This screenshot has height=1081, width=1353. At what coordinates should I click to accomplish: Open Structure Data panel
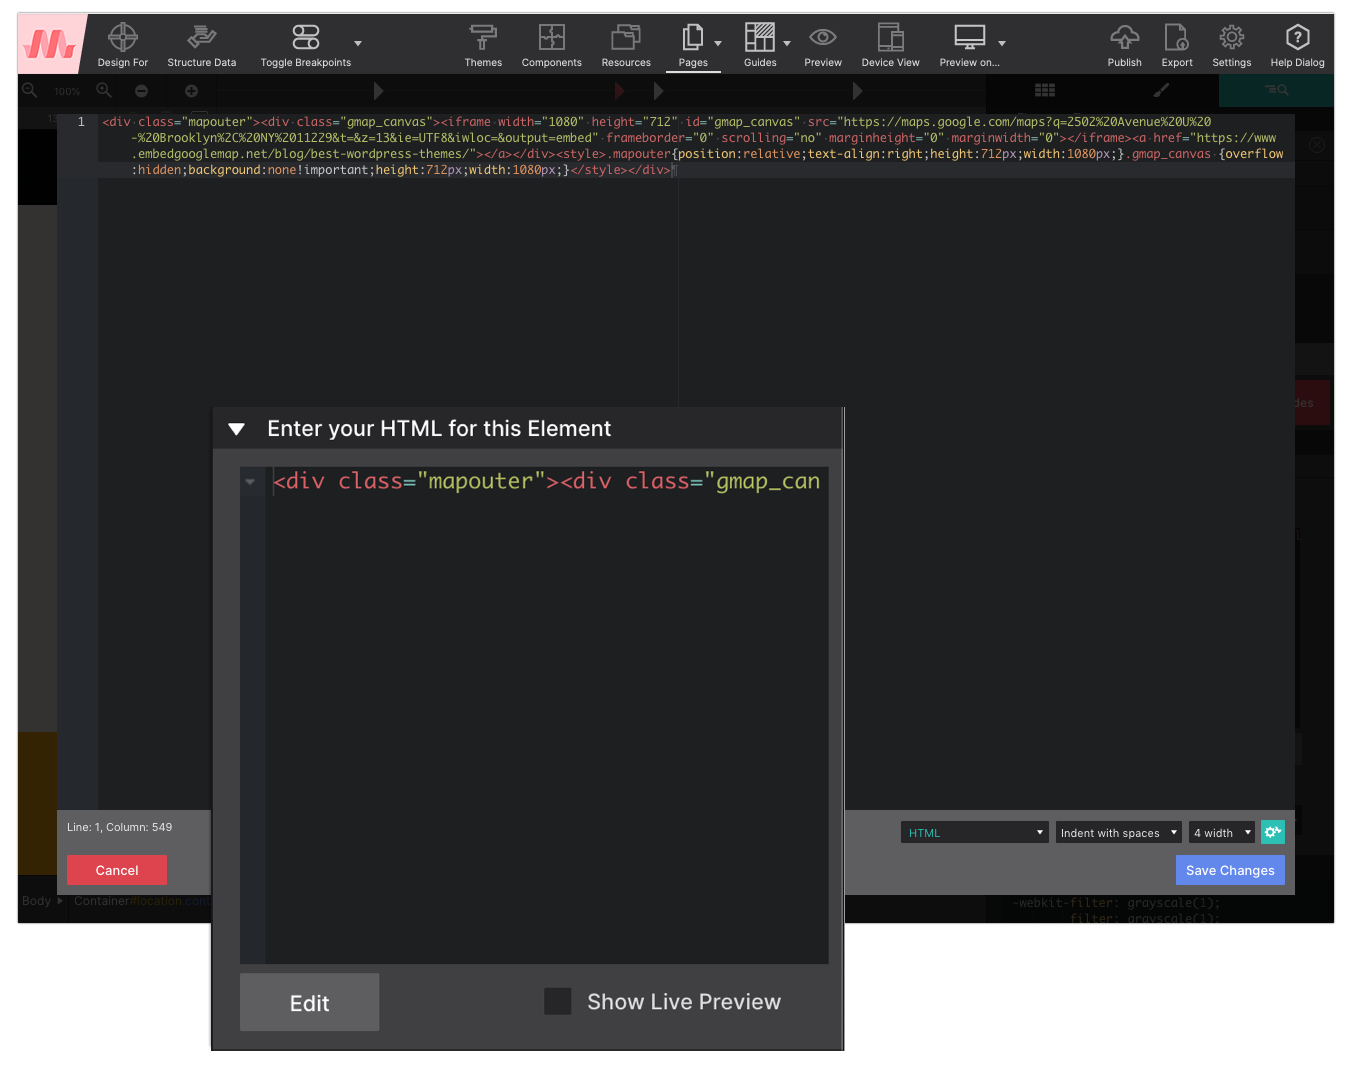[202, 45]
